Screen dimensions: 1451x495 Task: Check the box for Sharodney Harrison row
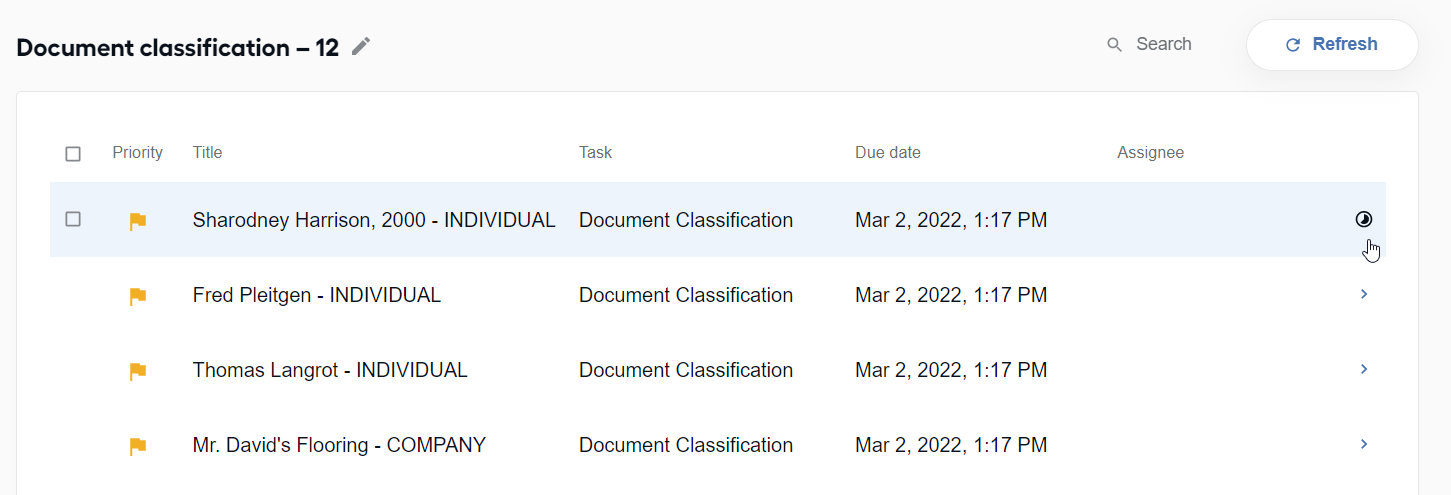73,219
